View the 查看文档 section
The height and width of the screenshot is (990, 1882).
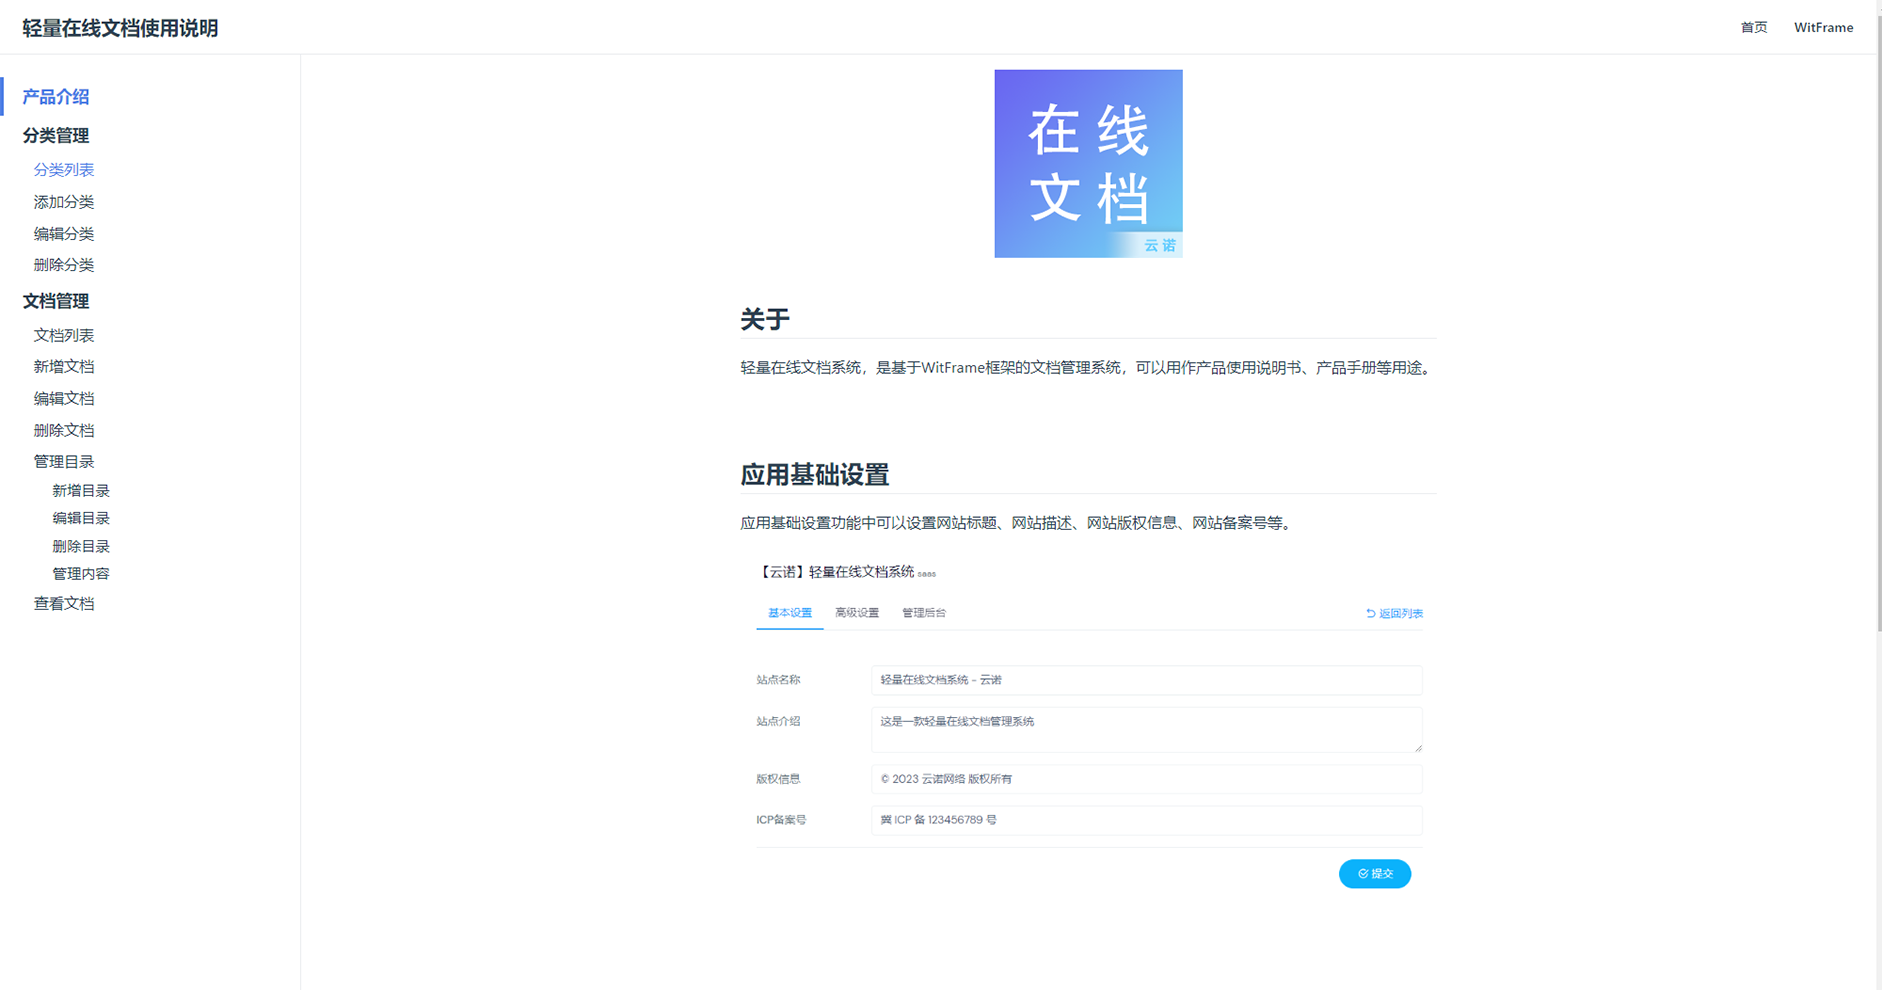[64, 603]
